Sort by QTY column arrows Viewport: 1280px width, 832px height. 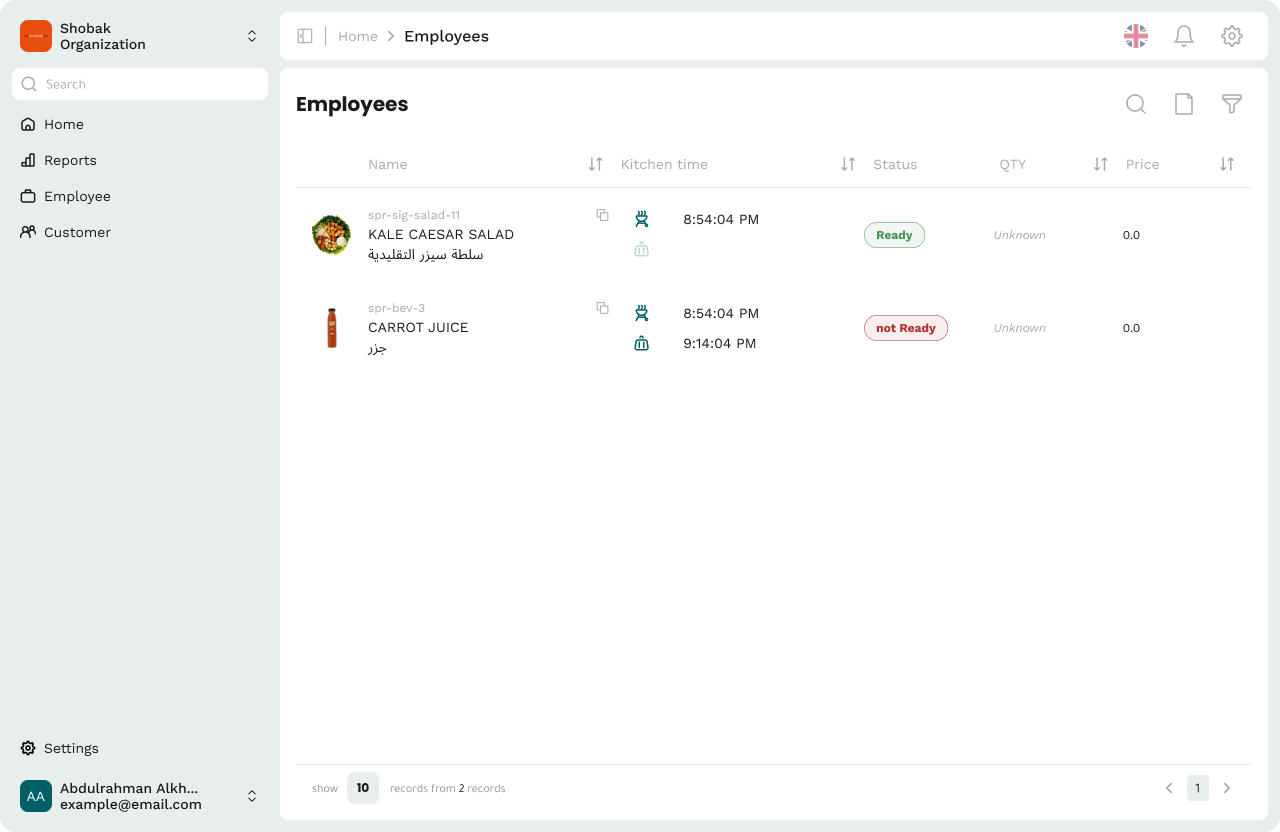click(1101, 164)
